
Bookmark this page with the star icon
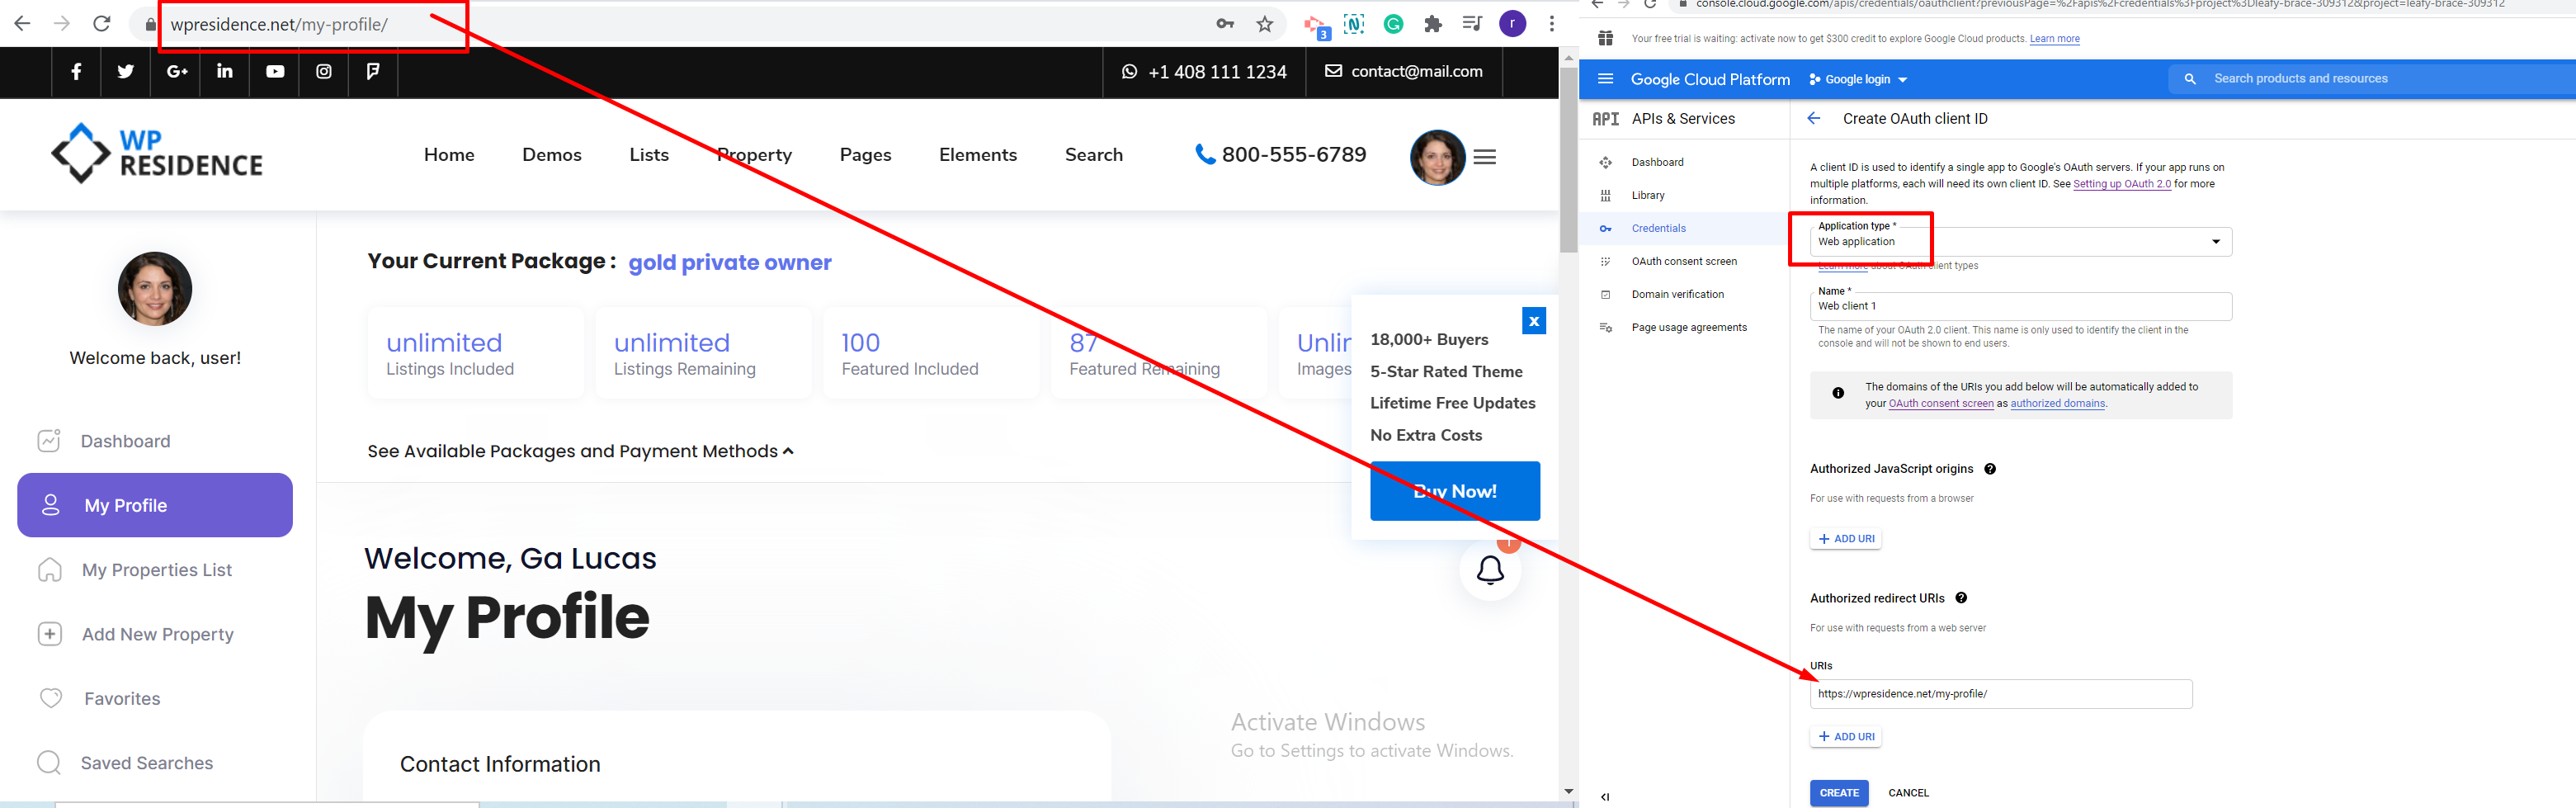1265,24
